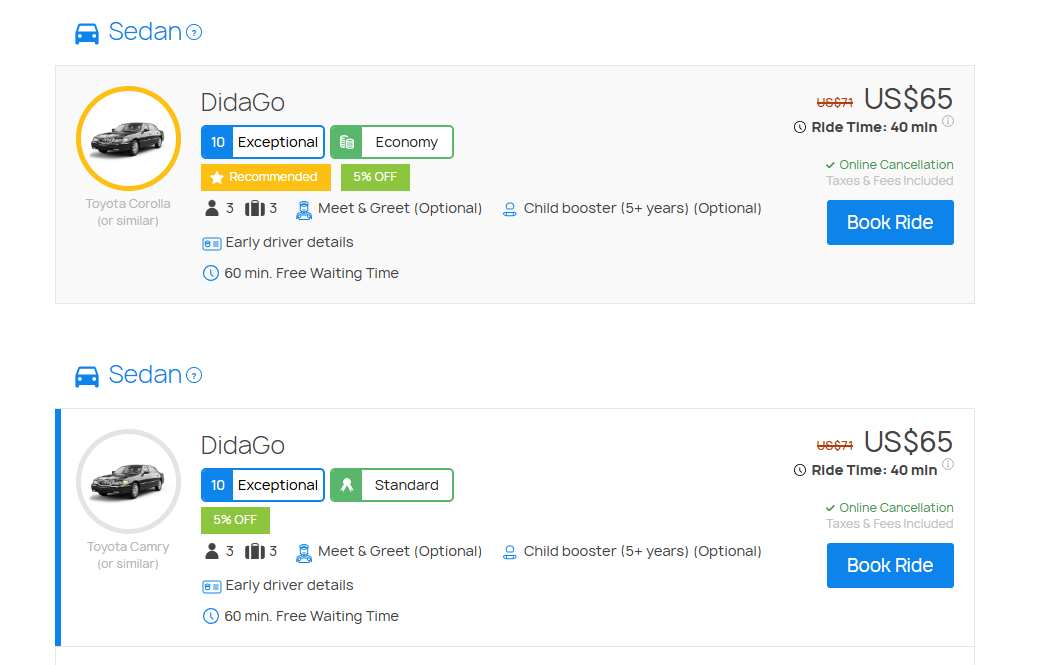Click the crossed-out US$71 price on Camry card

pos(835,446)
